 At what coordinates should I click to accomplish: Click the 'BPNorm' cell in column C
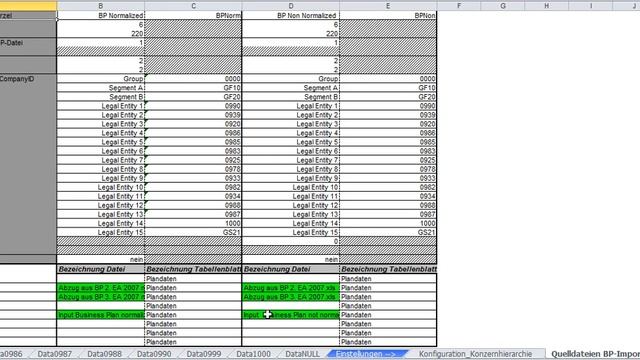point(193,16)
